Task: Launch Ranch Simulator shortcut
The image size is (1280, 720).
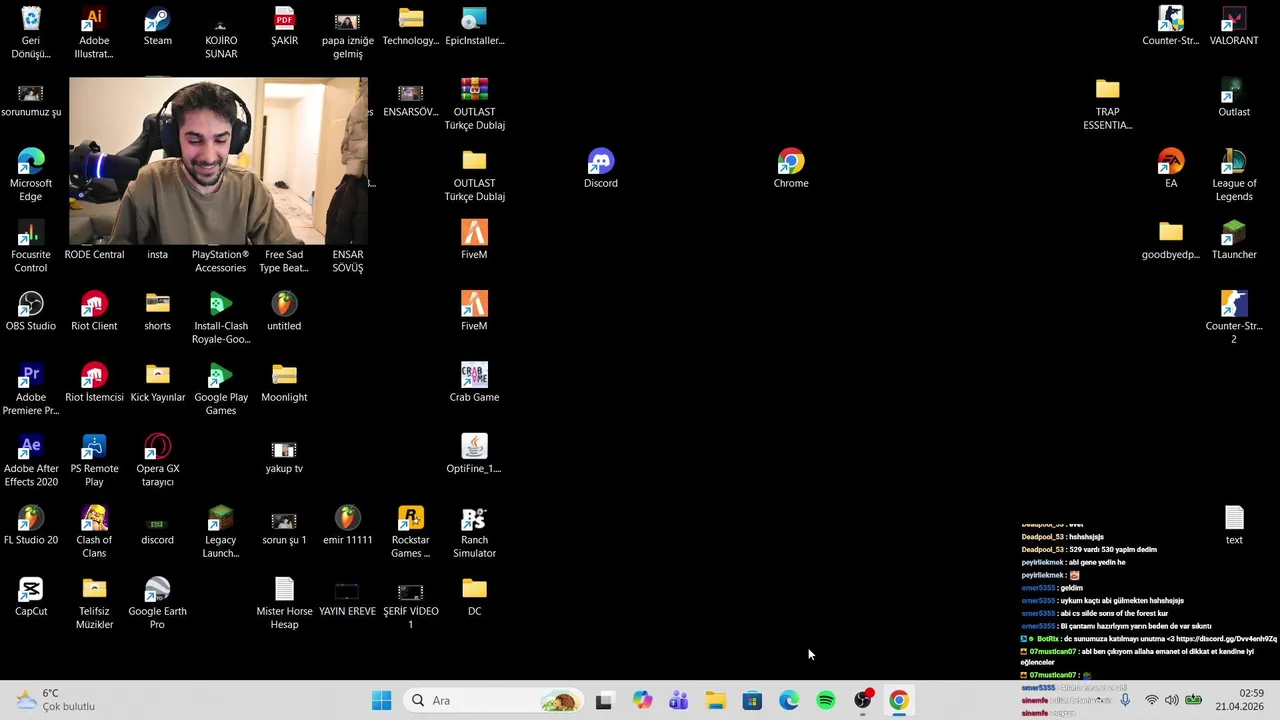Action: (x=474, y=532)
